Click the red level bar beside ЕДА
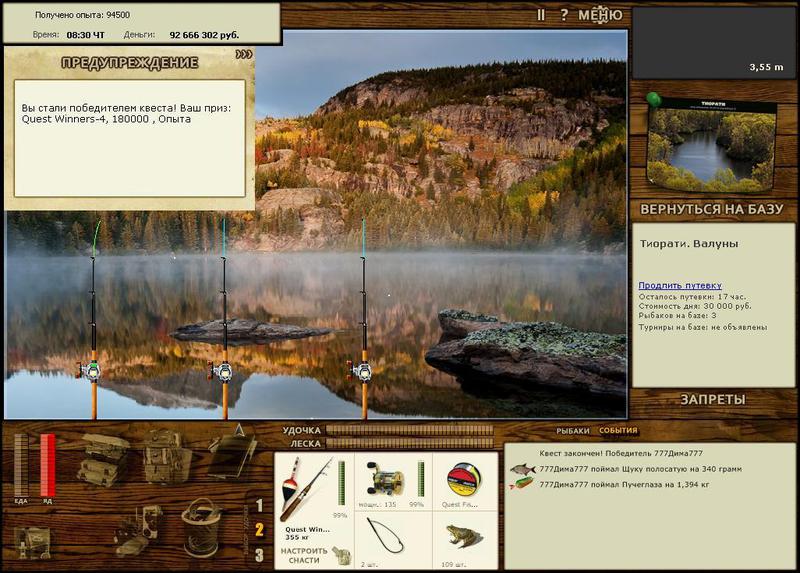Image resolution: width=800 pixels, height=573 pixels. click(47, 465)
